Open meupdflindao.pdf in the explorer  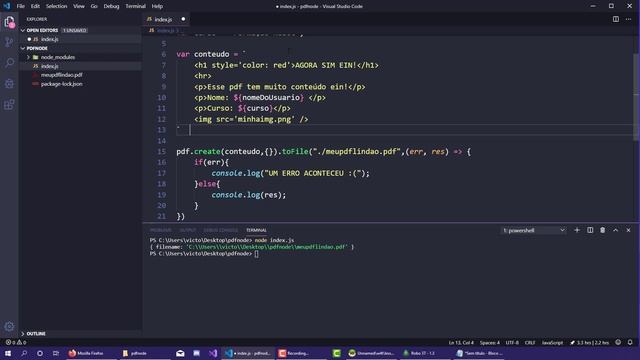click(x=80, y=75)
